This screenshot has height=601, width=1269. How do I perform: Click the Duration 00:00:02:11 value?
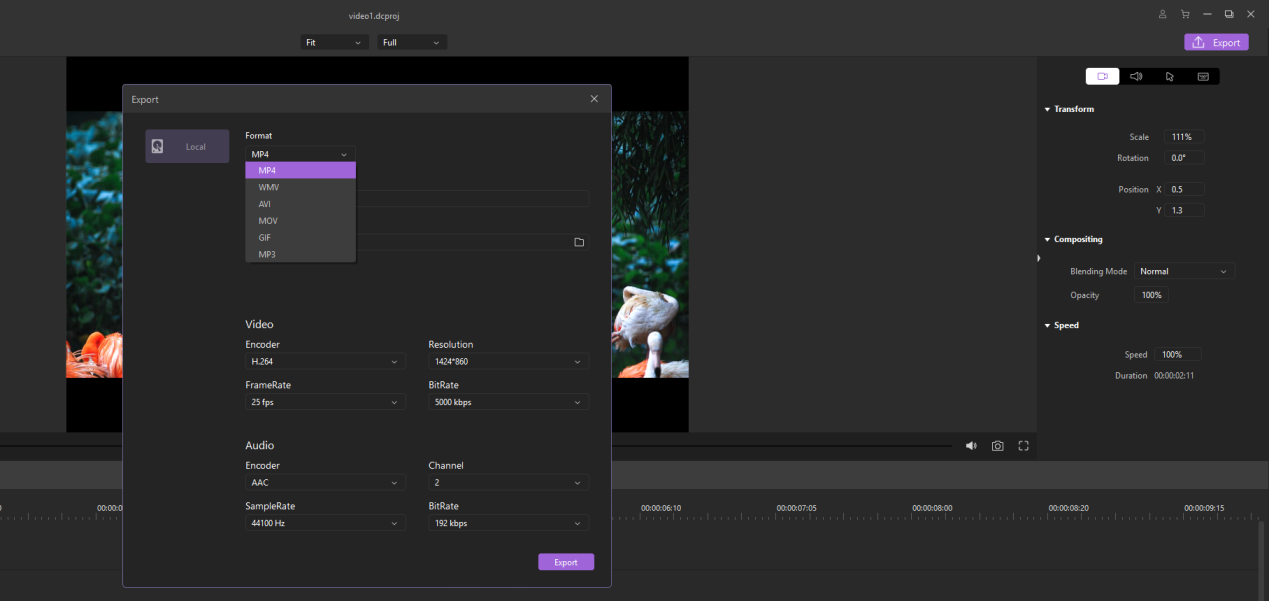click(x=1174, y=376)
